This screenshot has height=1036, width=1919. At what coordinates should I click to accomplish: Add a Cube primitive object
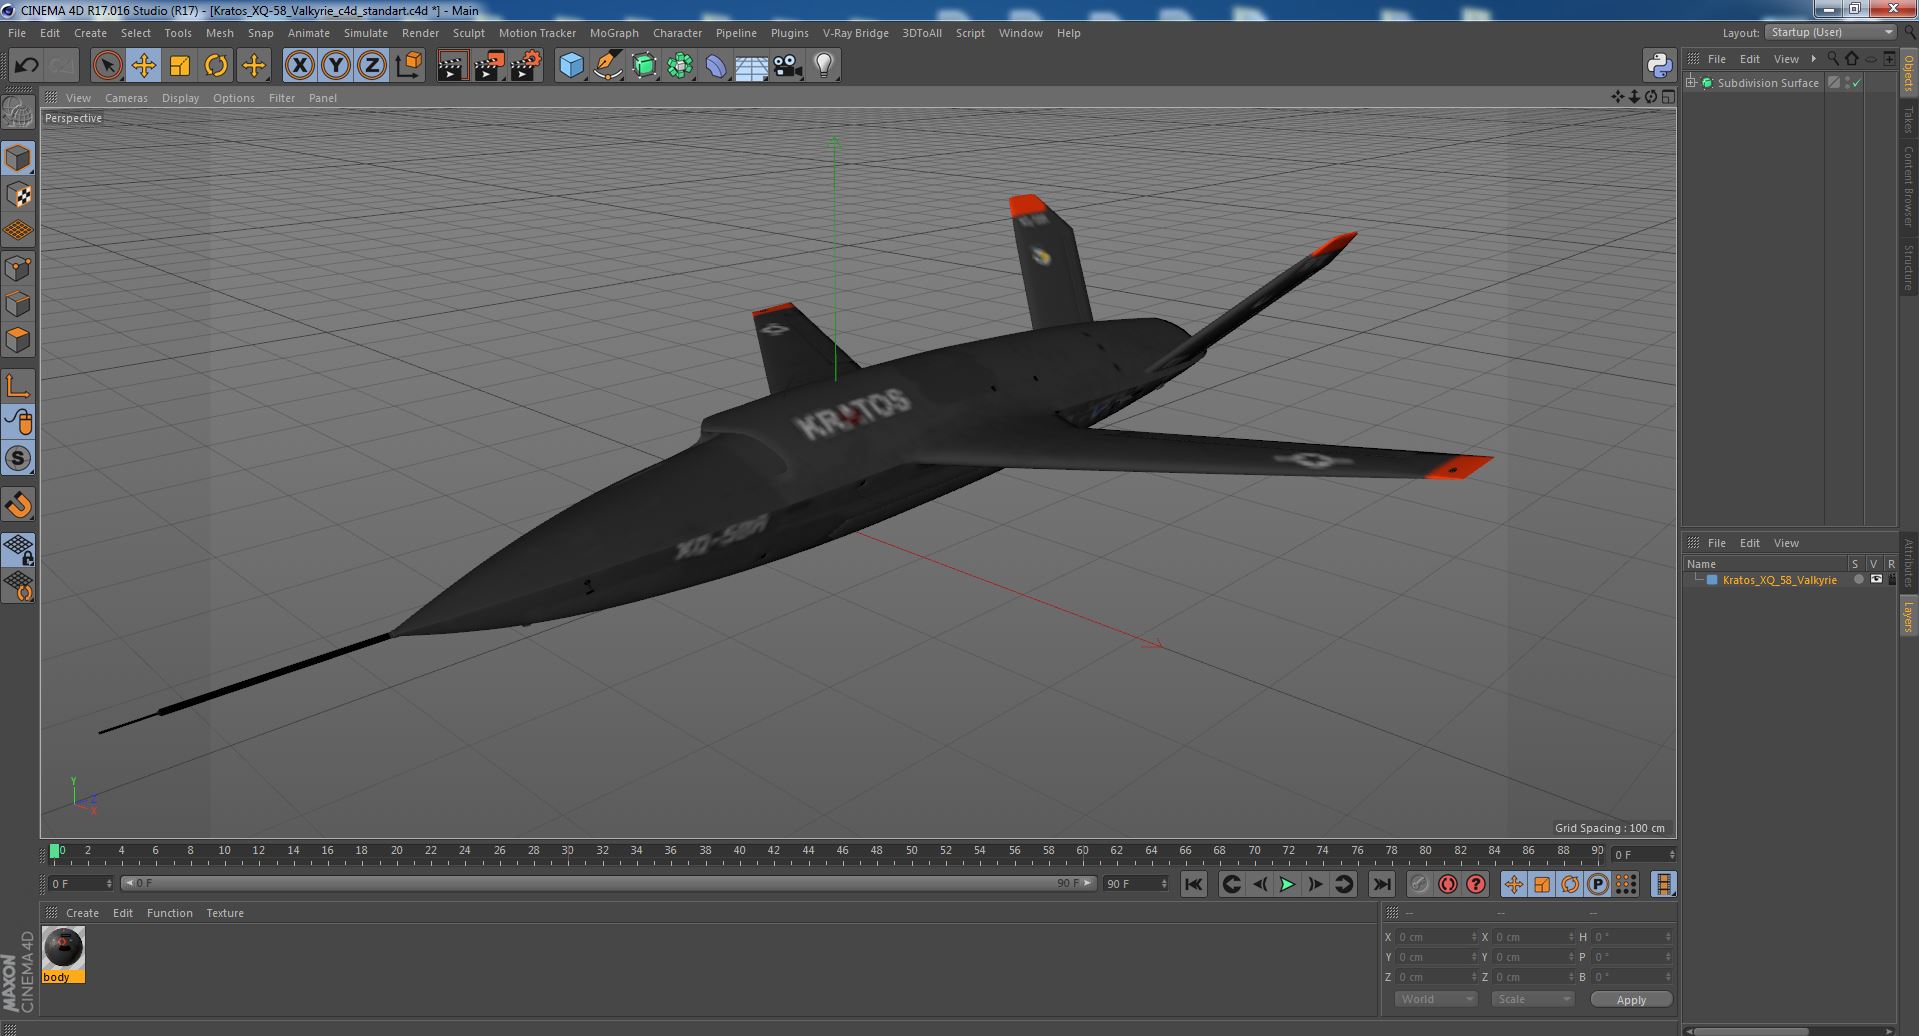571,66
